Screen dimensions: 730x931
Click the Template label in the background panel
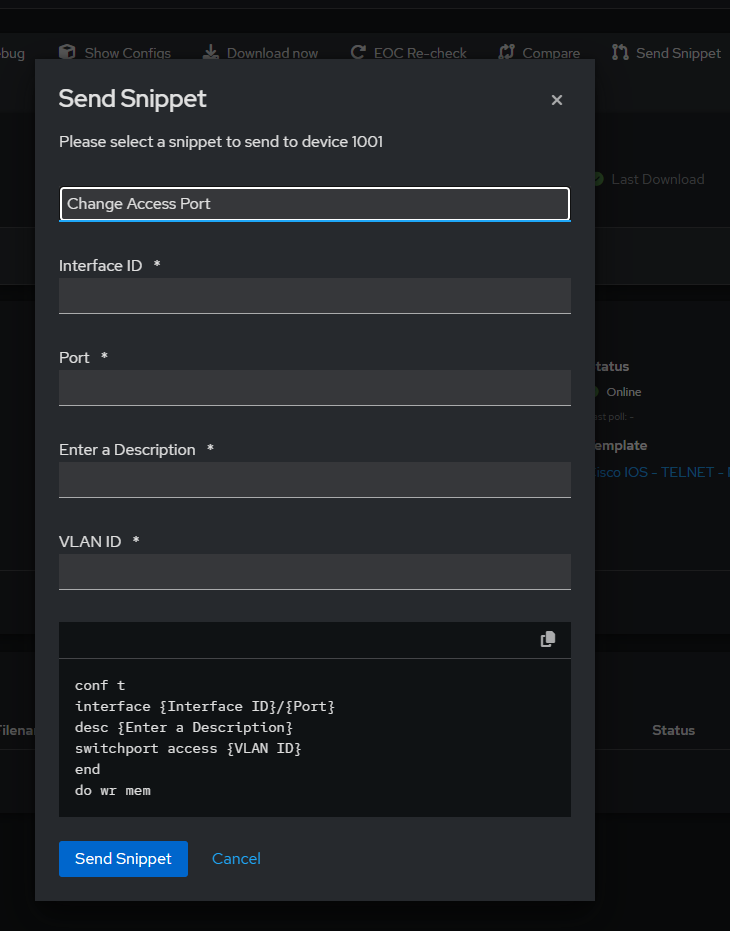[621, 445]
